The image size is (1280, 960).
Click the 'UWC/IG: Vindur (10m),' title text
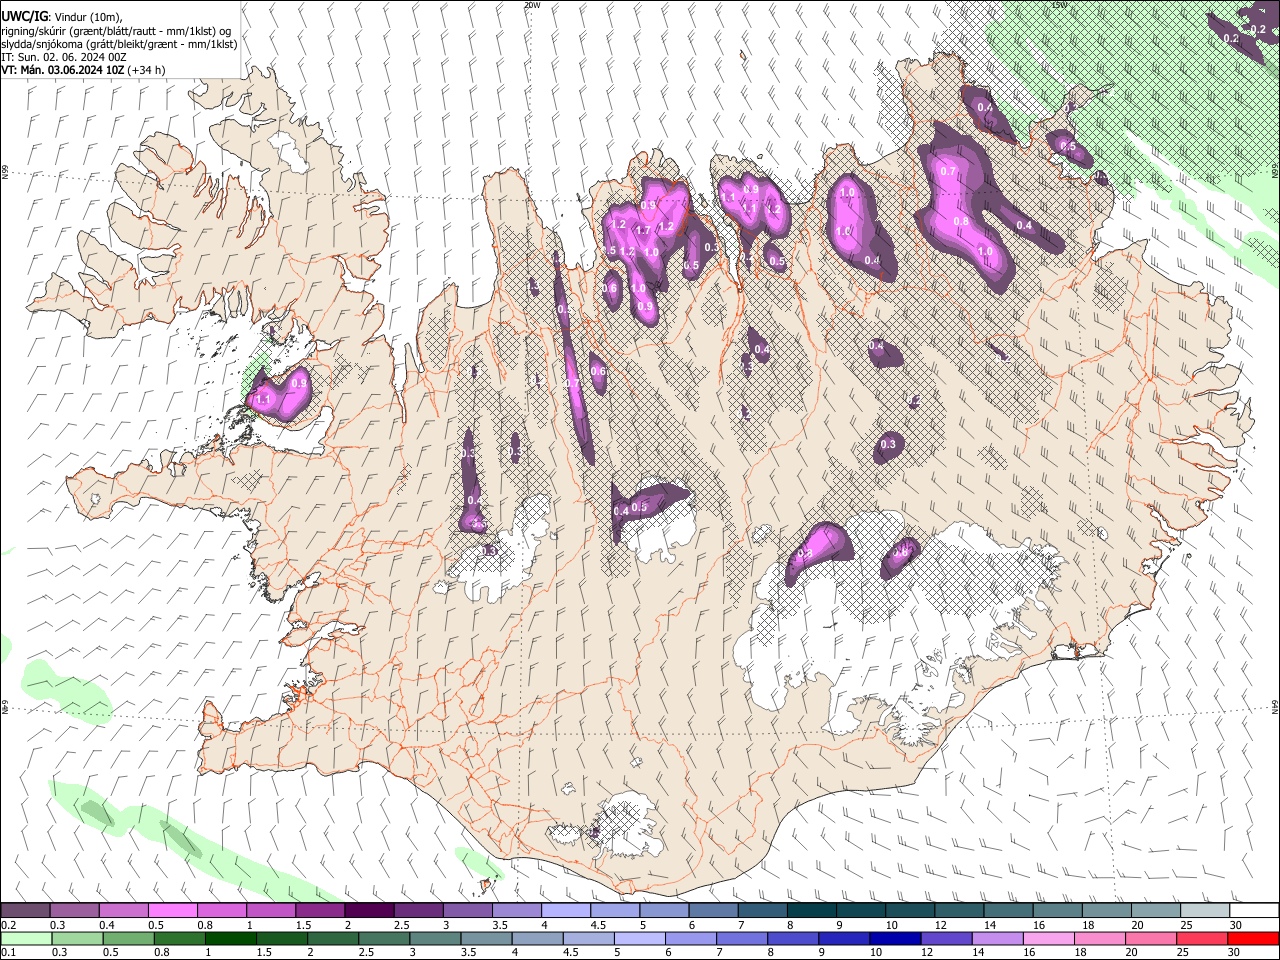61,16
